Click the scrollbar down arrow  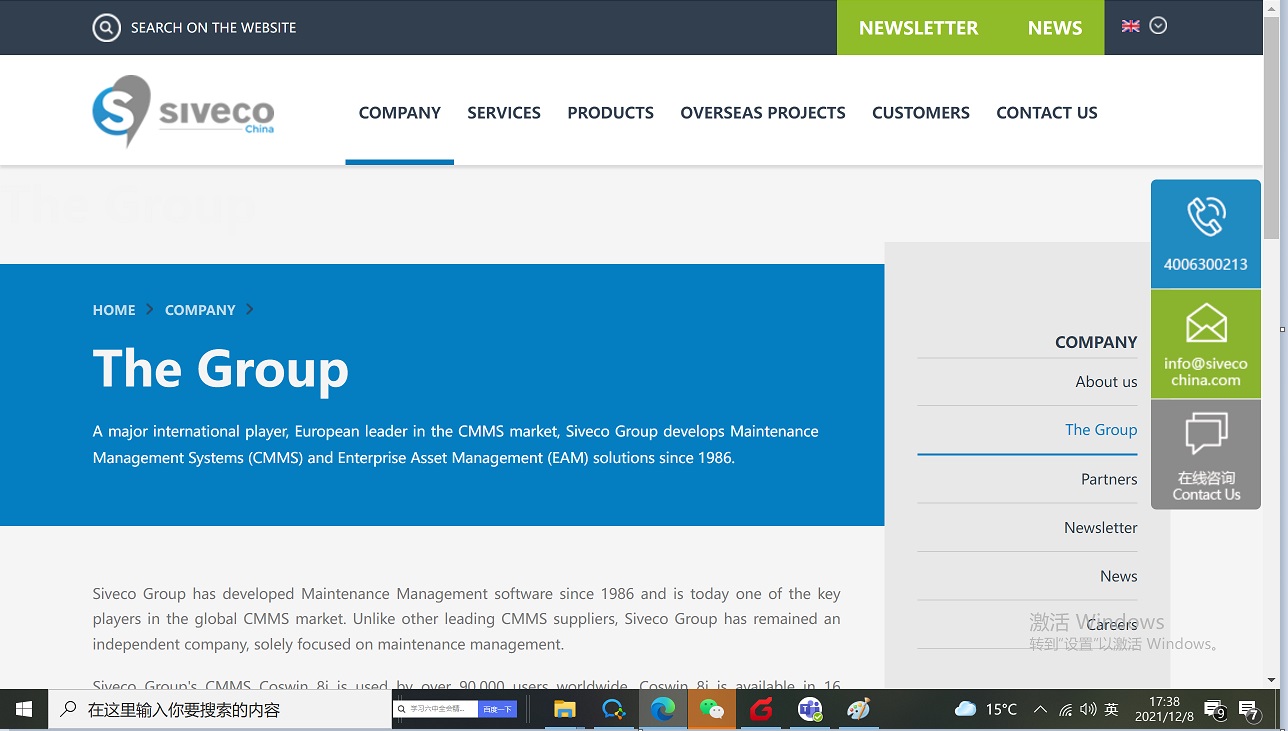coord(1271,680)
